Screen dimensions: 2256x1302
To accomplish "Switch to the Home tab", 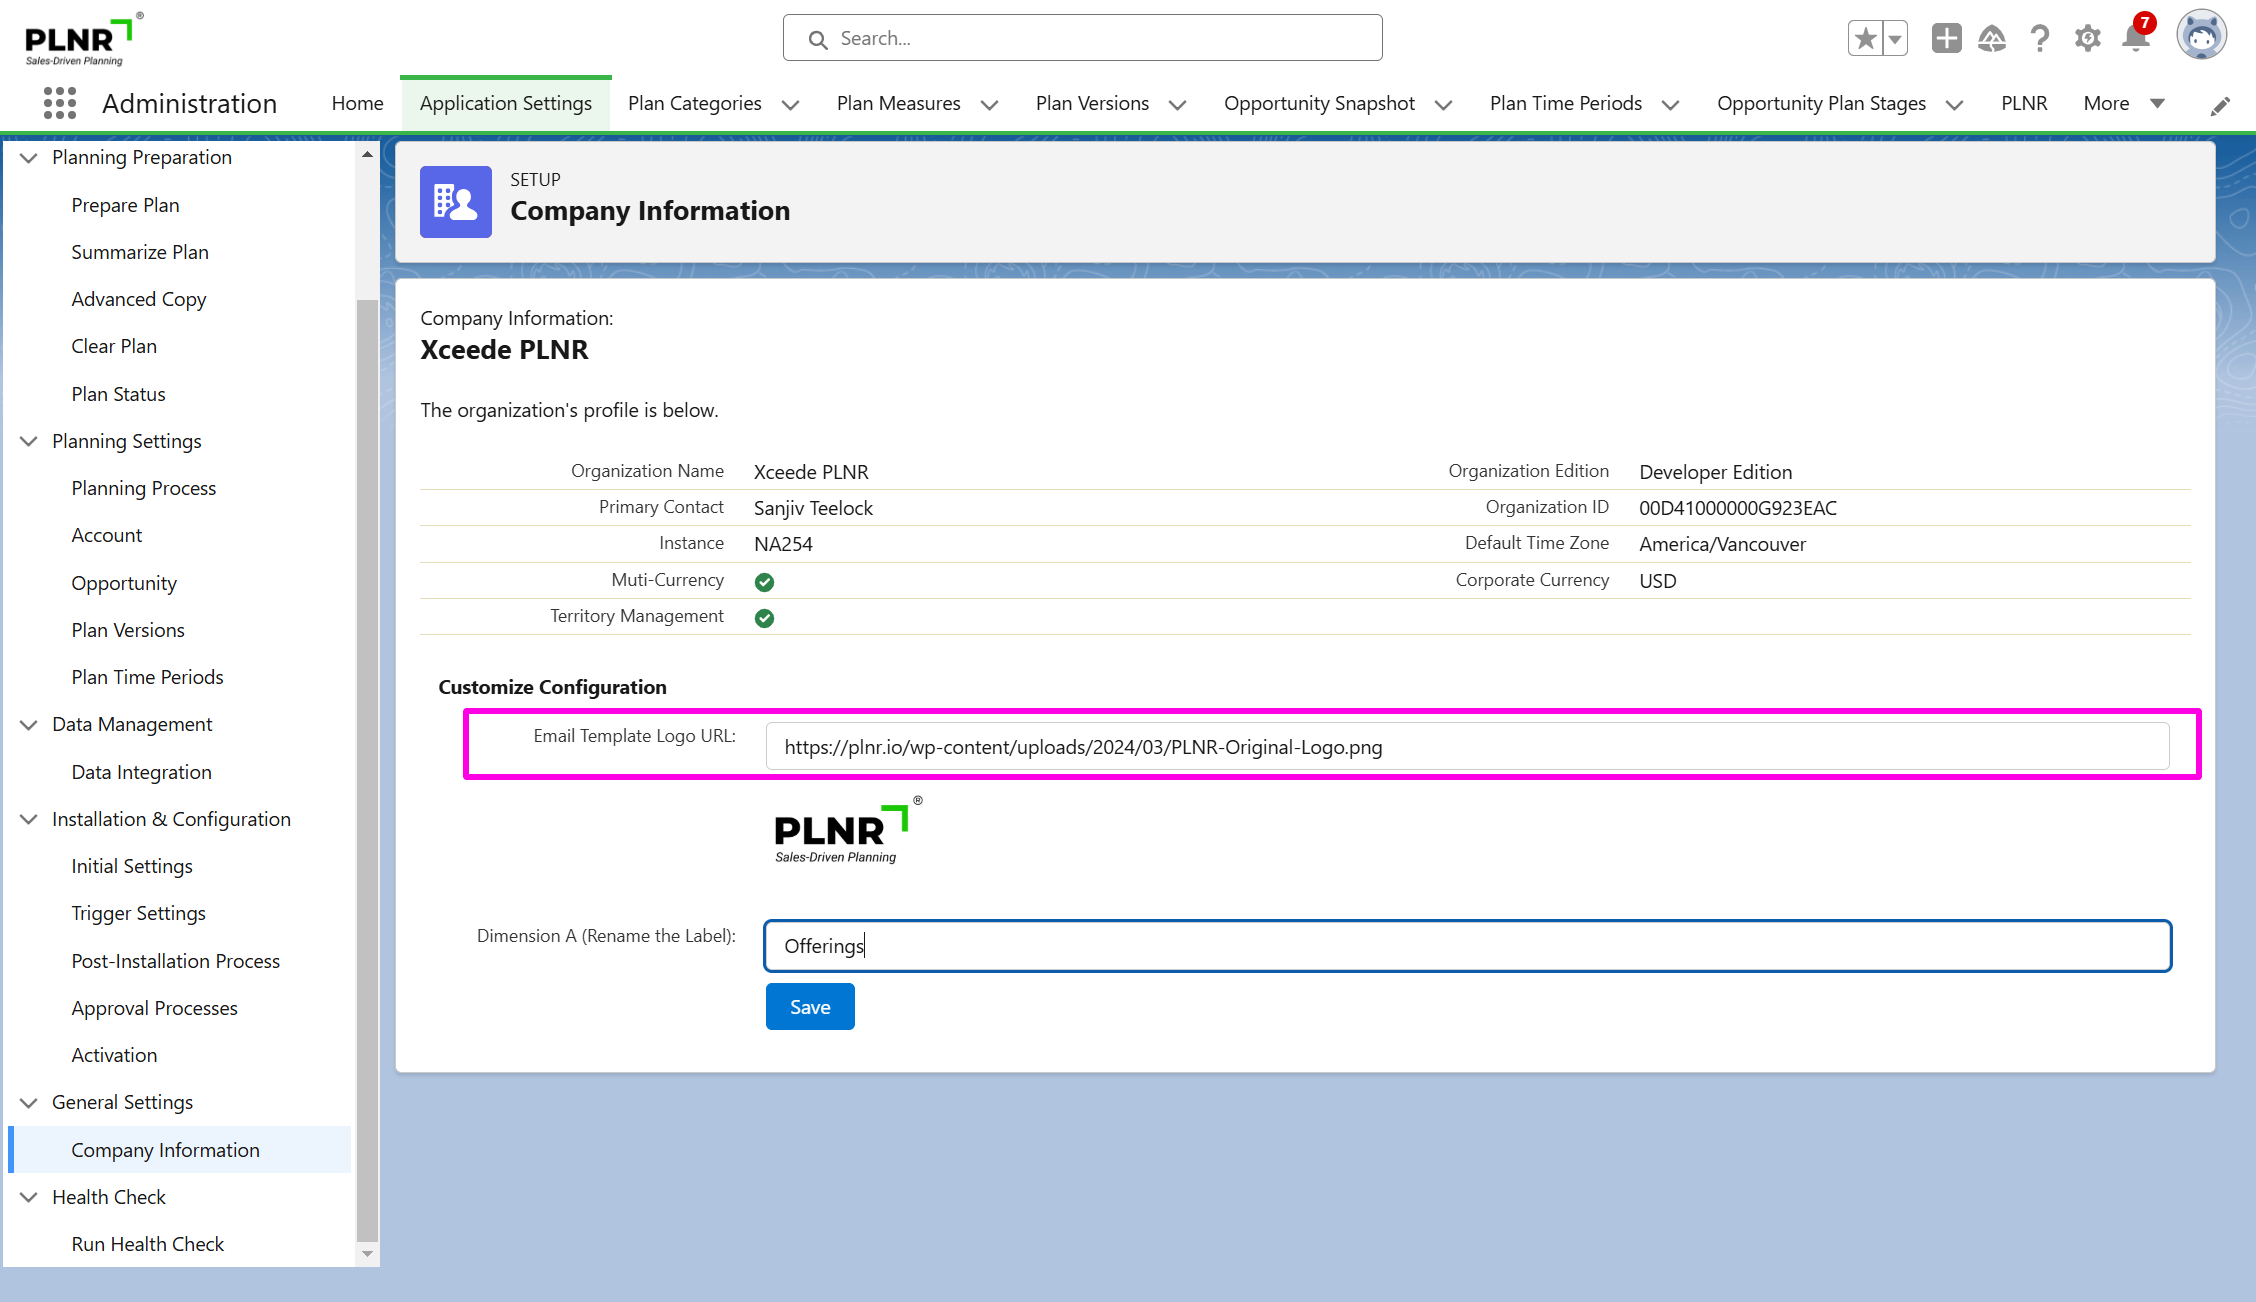I will pos(357,103).
